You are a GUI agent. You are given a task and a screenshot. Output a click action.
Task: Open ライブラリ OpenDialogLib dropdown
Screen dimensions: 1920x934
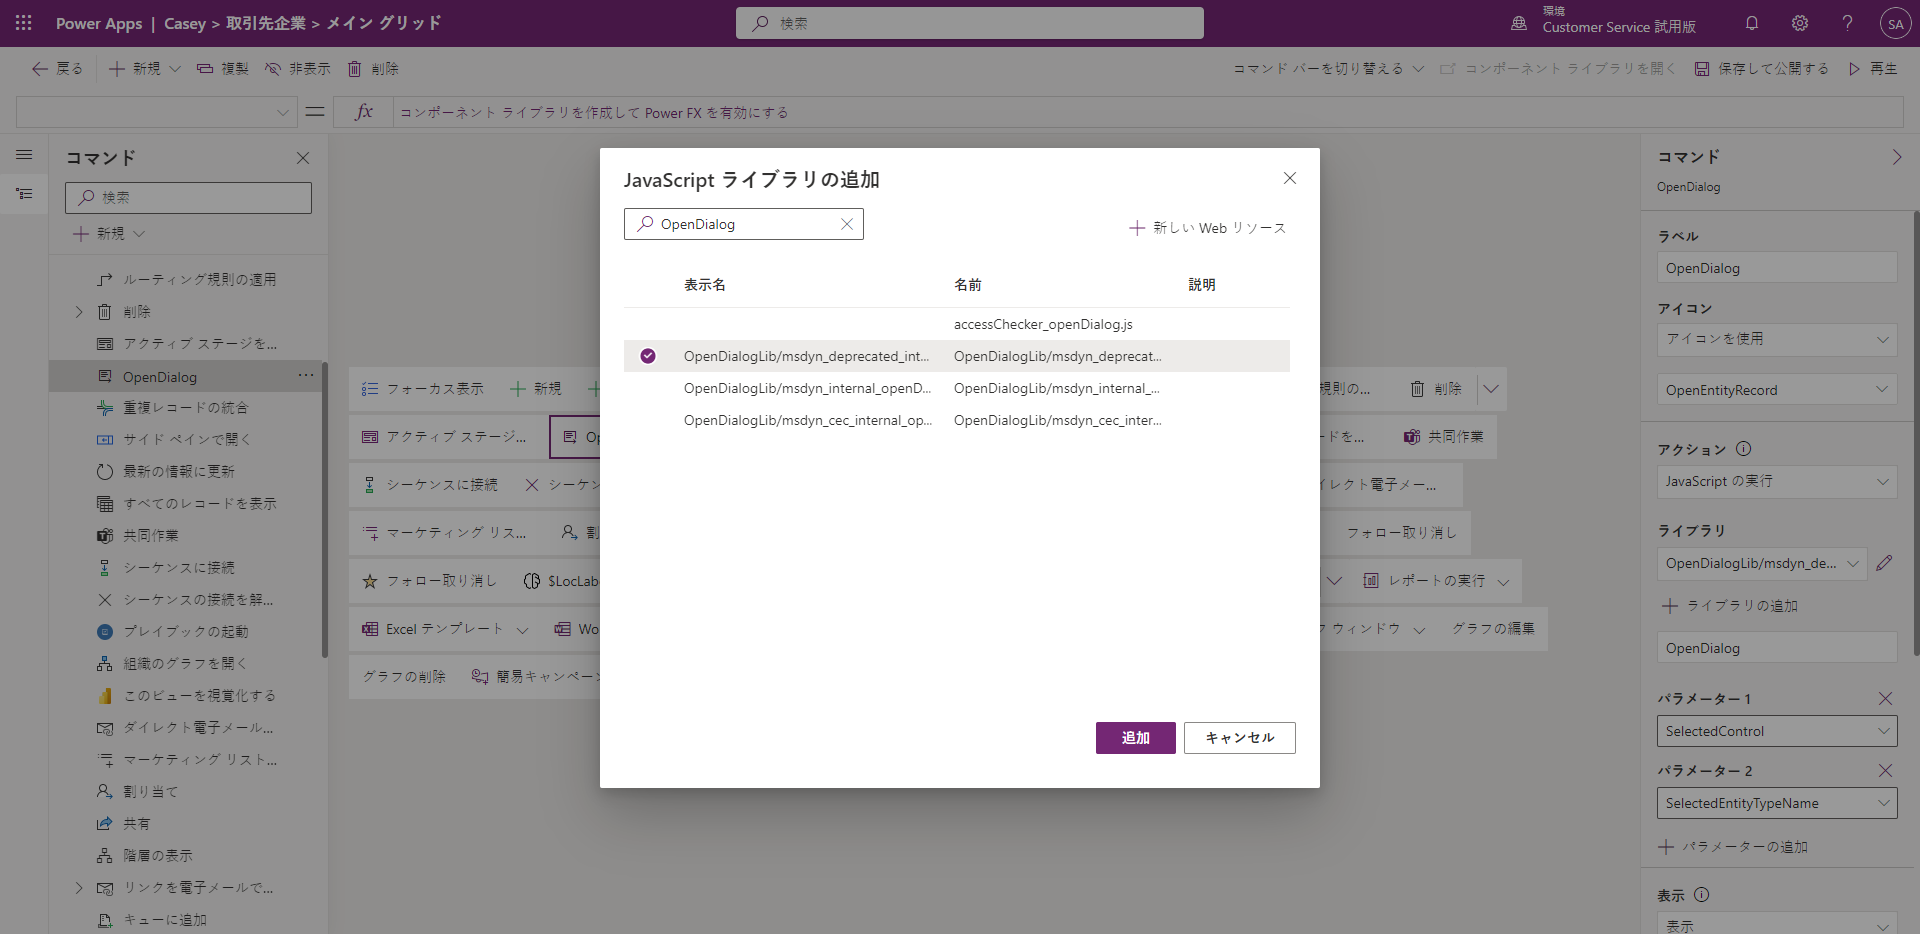point(1762,563)
